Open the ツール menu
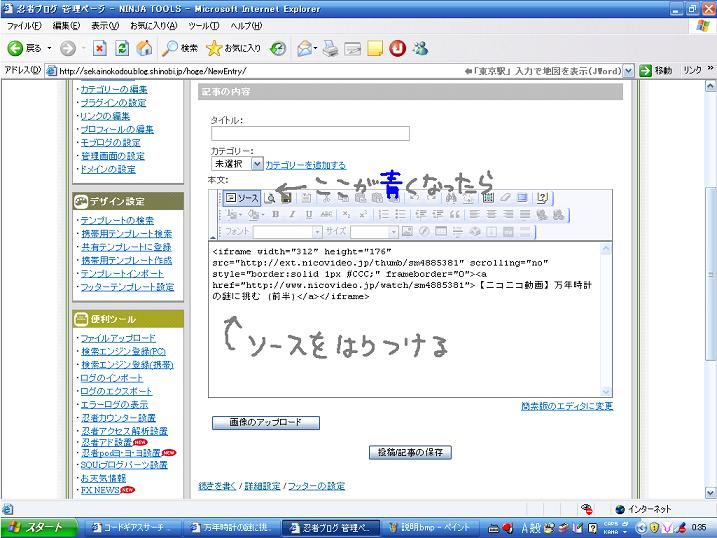This screenshot has height=538, width=717. tap(203, 26)
